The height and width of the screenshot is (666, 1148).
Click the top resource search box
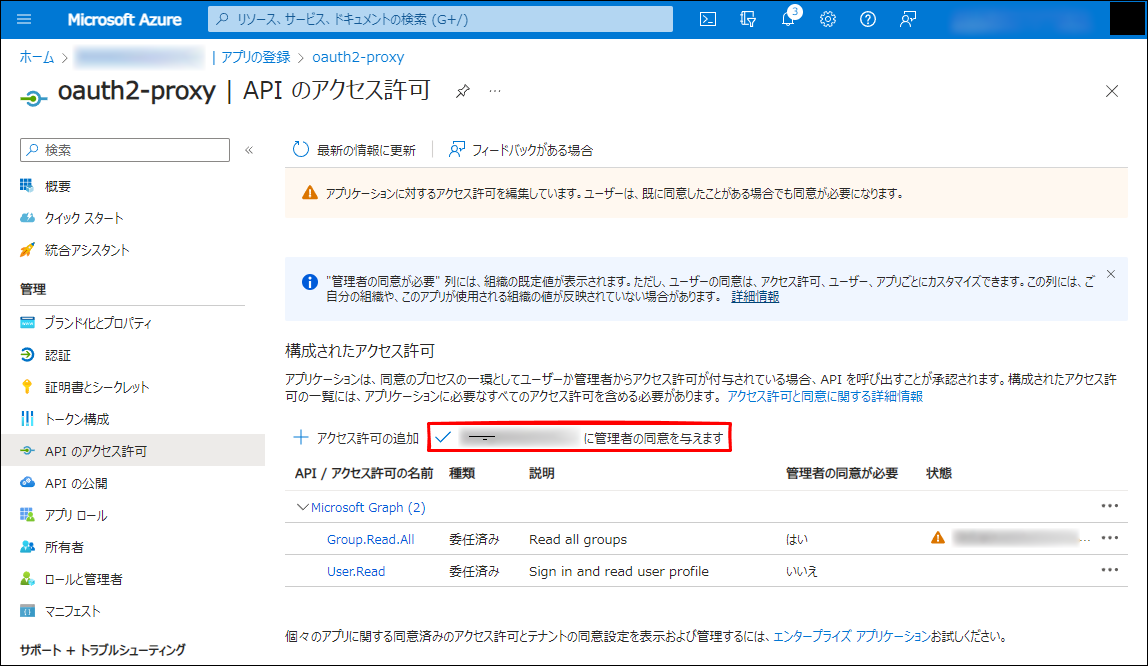440,19
